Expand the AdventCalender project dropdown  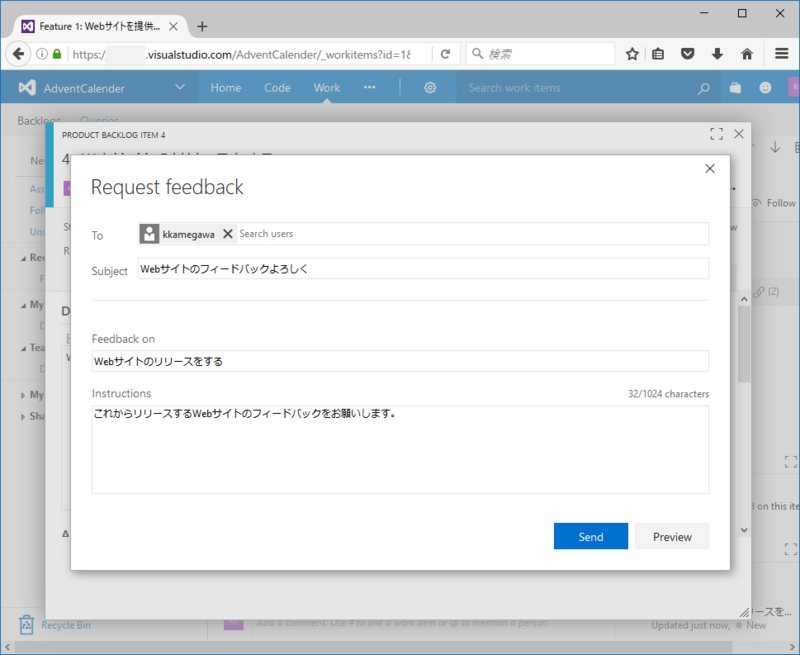(180, 87)
